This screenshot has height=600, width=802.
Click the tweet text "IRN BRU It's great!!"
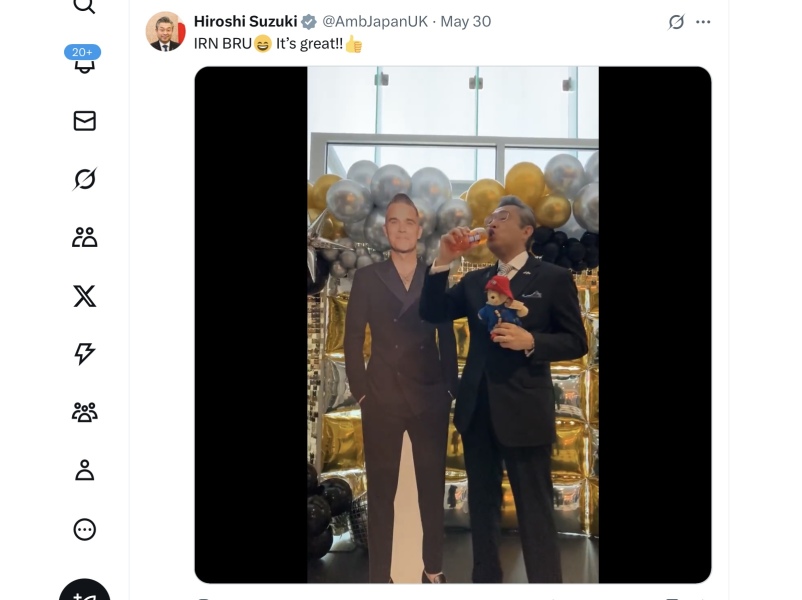point(278,44)
